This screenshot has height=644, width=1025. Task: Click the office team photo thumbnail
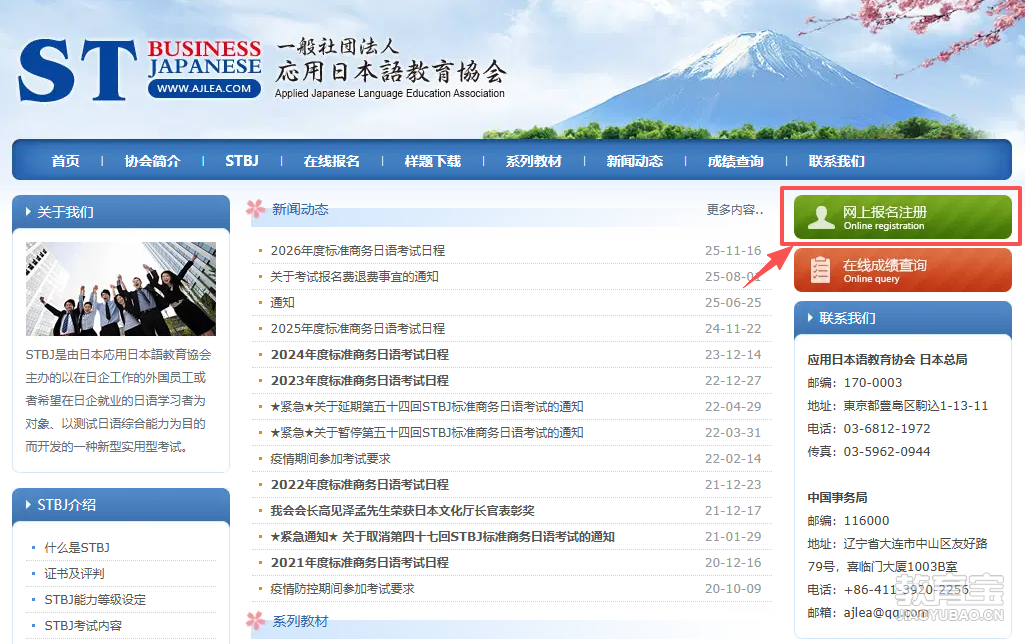120,289
